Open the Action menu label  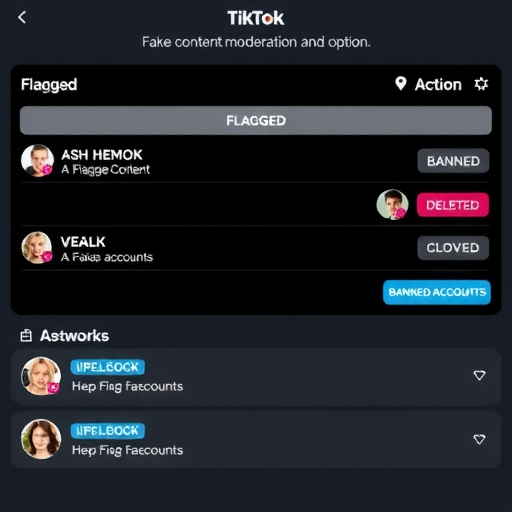(x=438, y=85)
